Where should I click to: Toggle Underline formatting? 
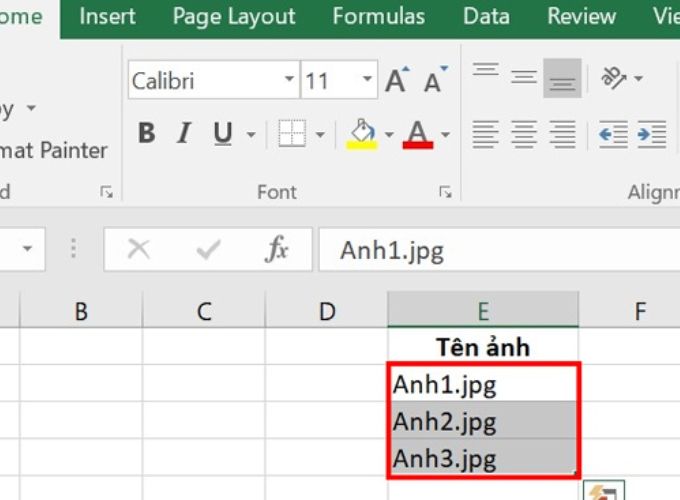(x=223, y=133)
